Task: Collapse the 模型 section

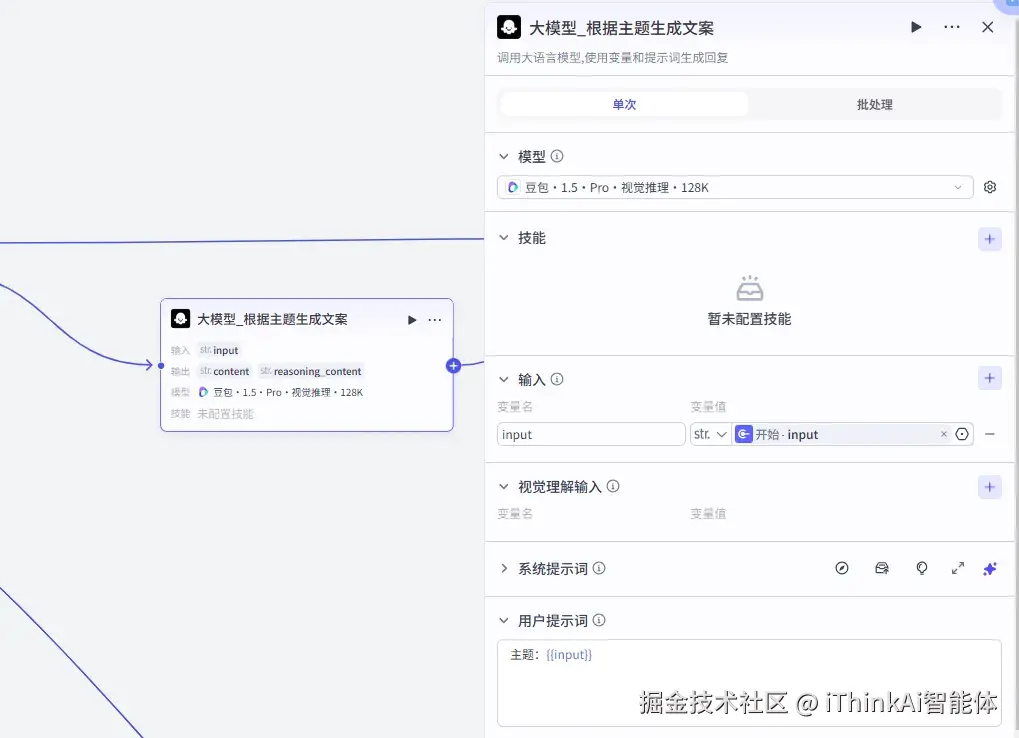Action: click(x=504, y=157)
